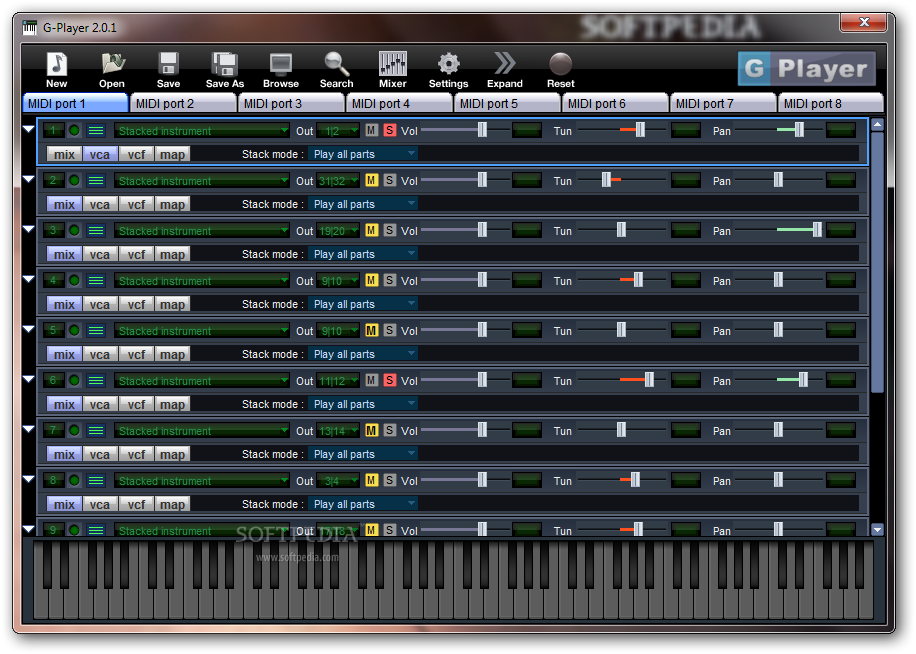
Task: Select the vca button on channel 2
Action: pos(100,204)
